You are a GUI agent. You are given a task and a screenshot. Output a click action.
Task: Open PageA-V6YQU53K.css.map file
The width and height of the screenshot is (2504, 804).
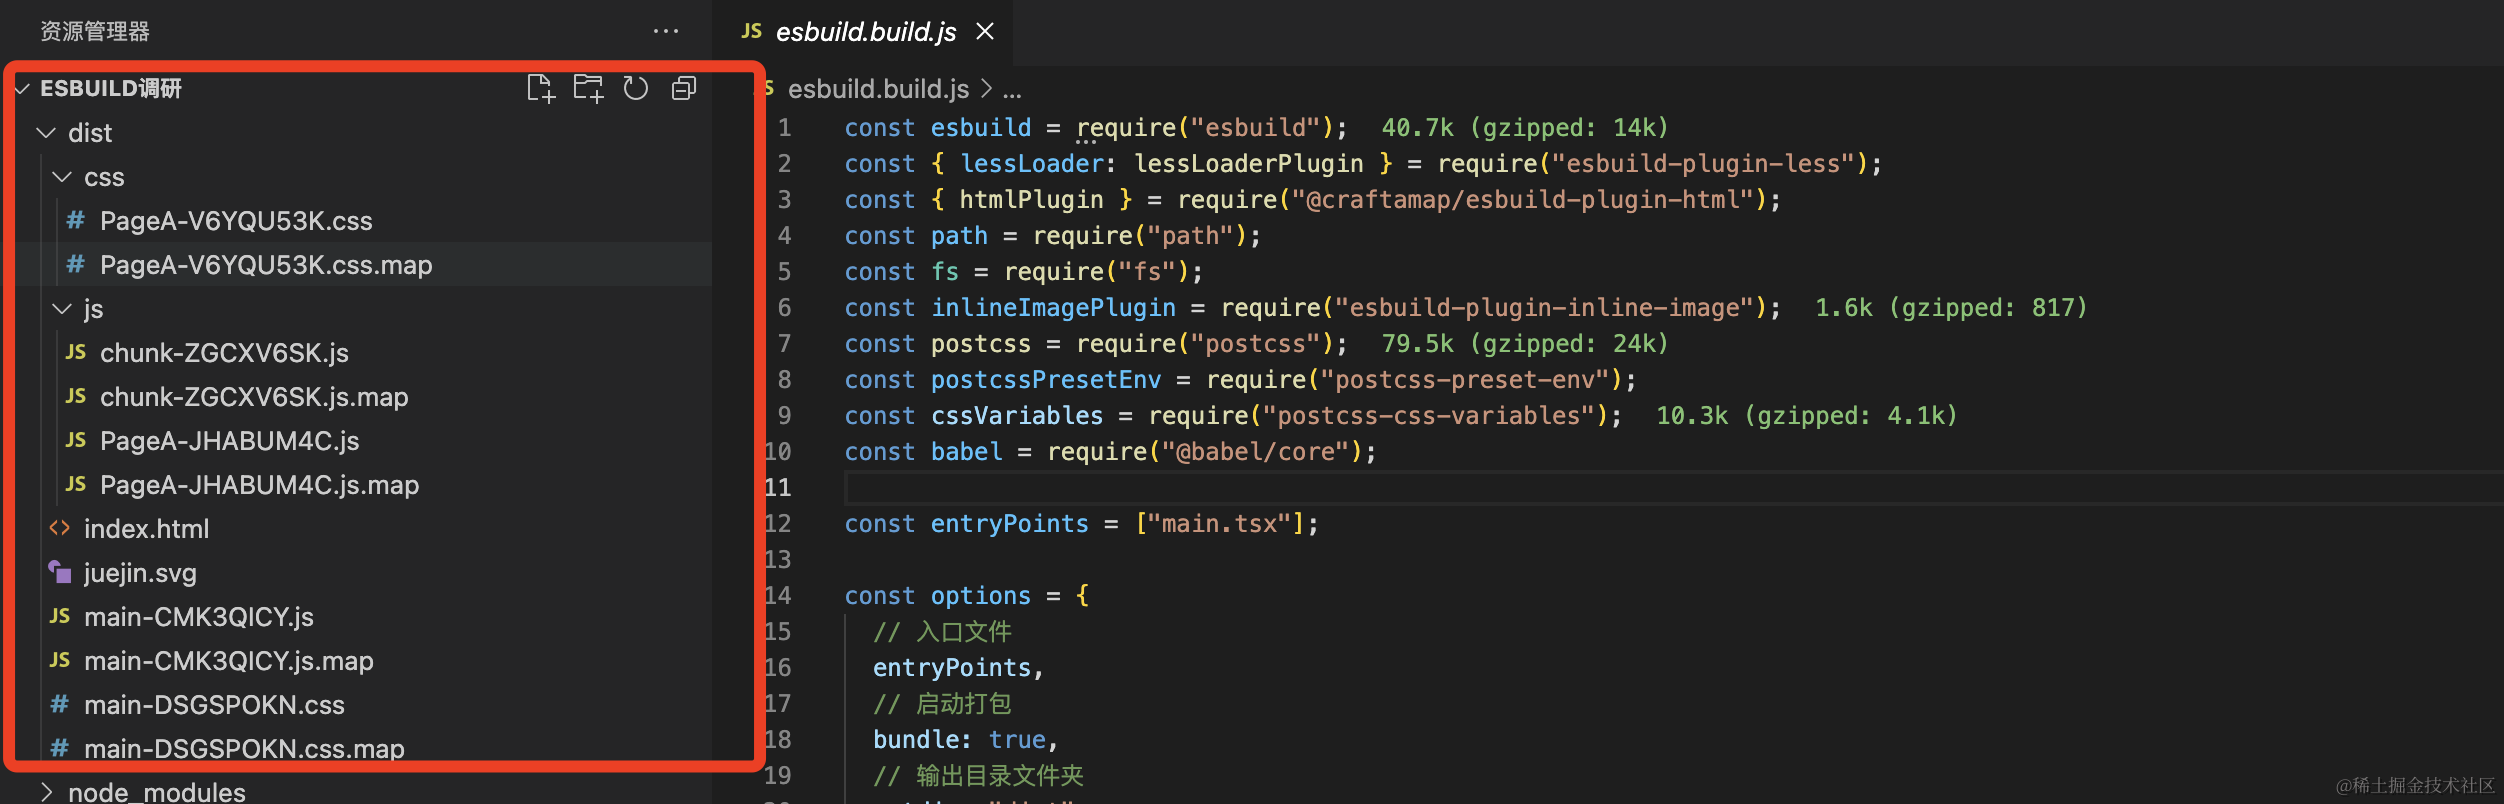[266, 265]
